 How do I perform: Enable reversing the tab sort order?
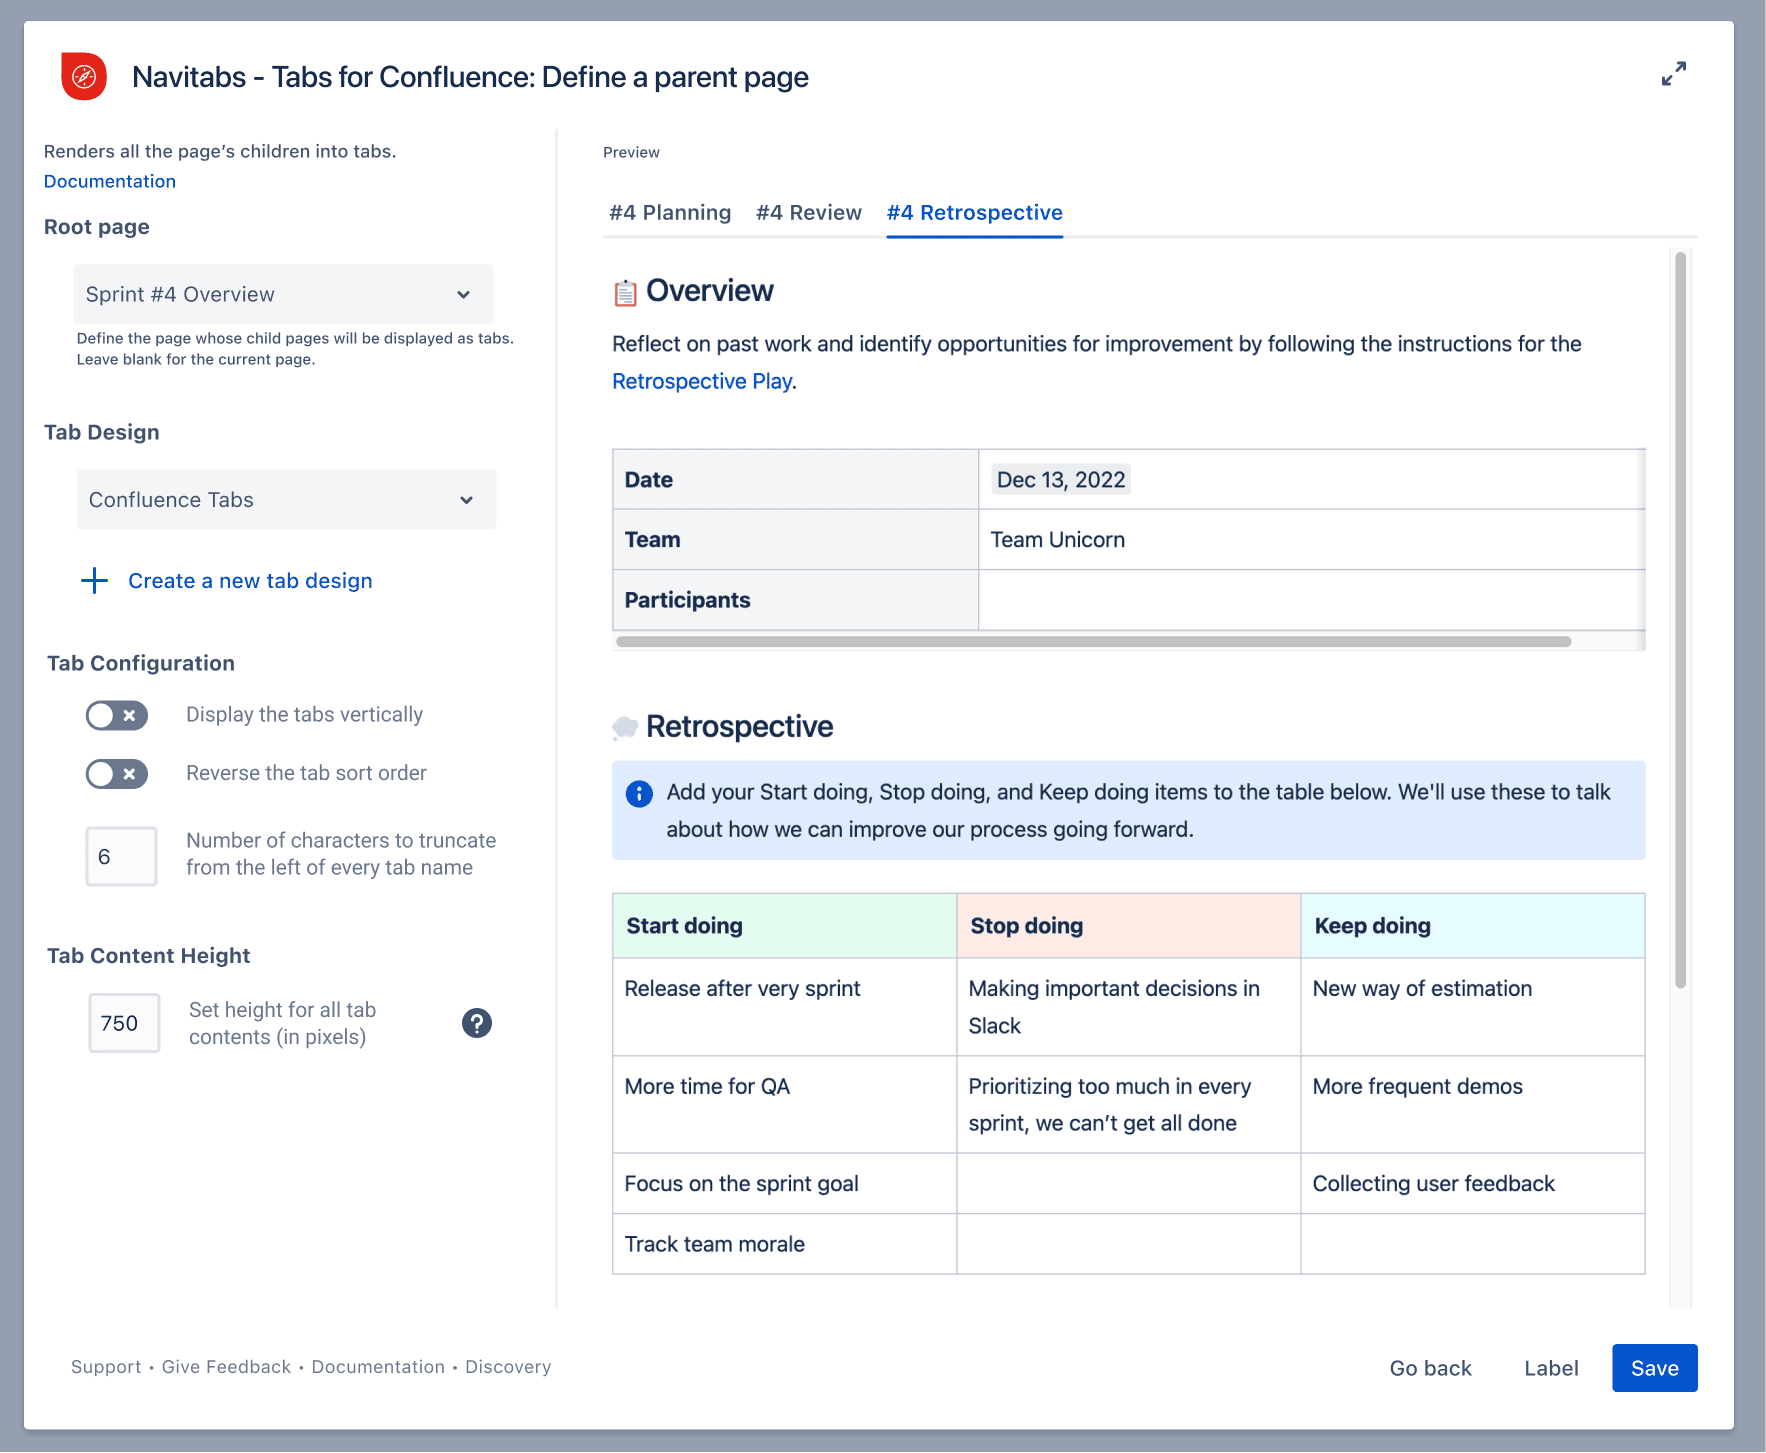click(116, 773)
